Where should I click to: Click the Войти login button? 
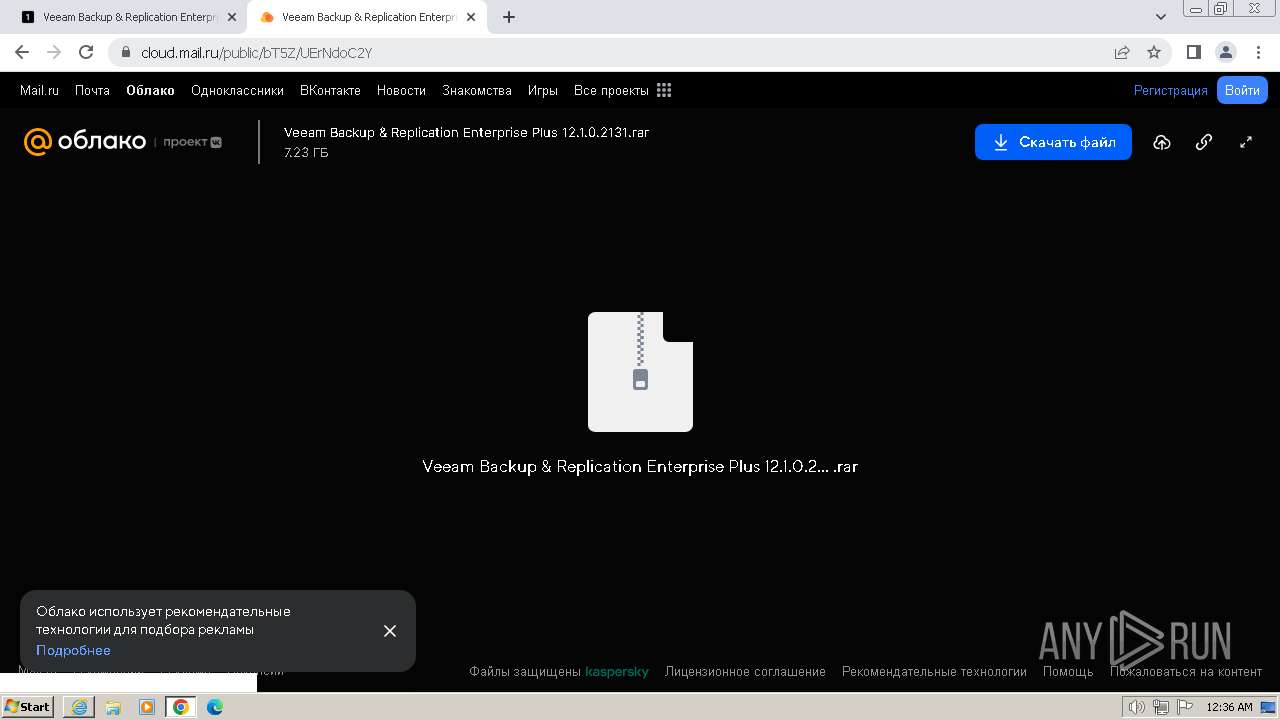(x=1242, y=90)
